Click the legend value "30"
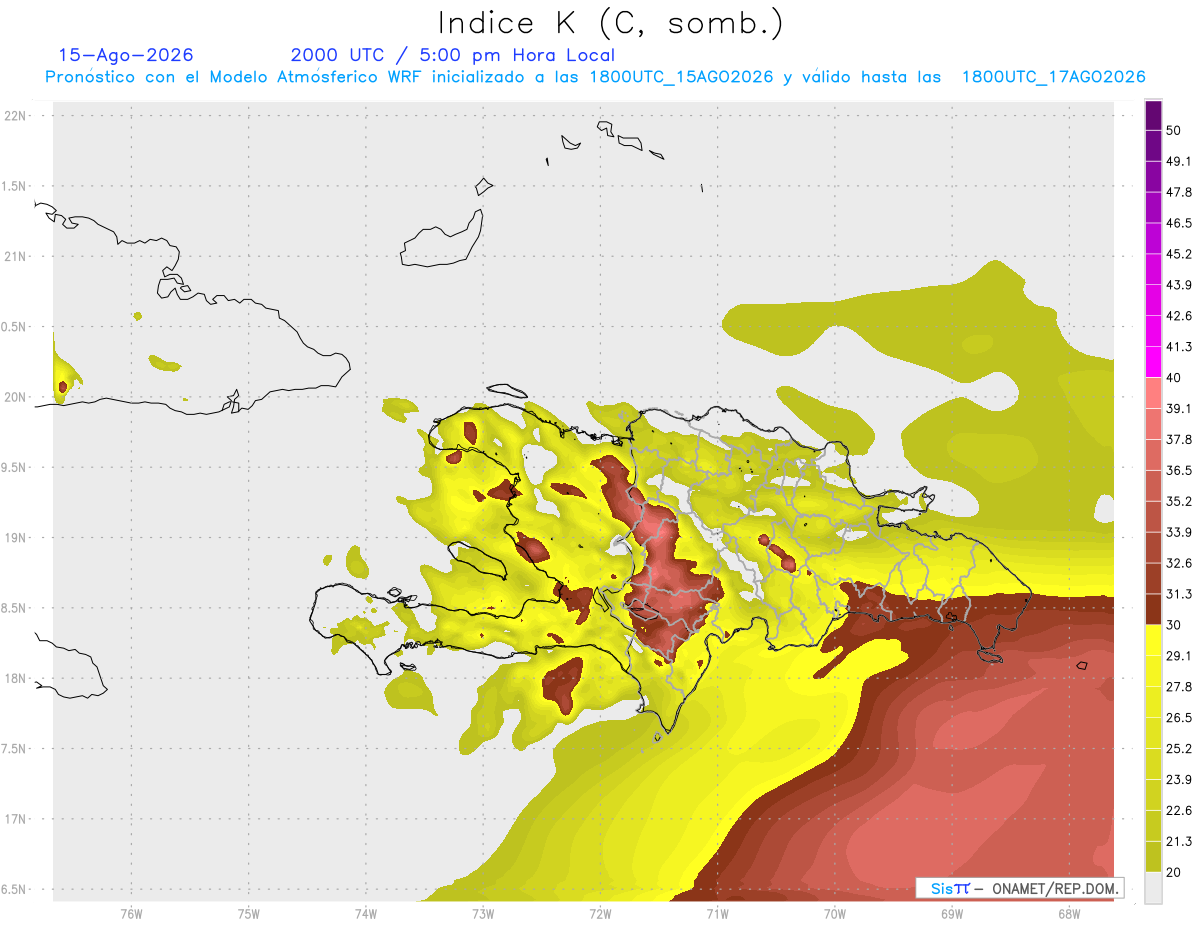The height and width of the screenshot is (927, 1200). [x=1174, y=625]
